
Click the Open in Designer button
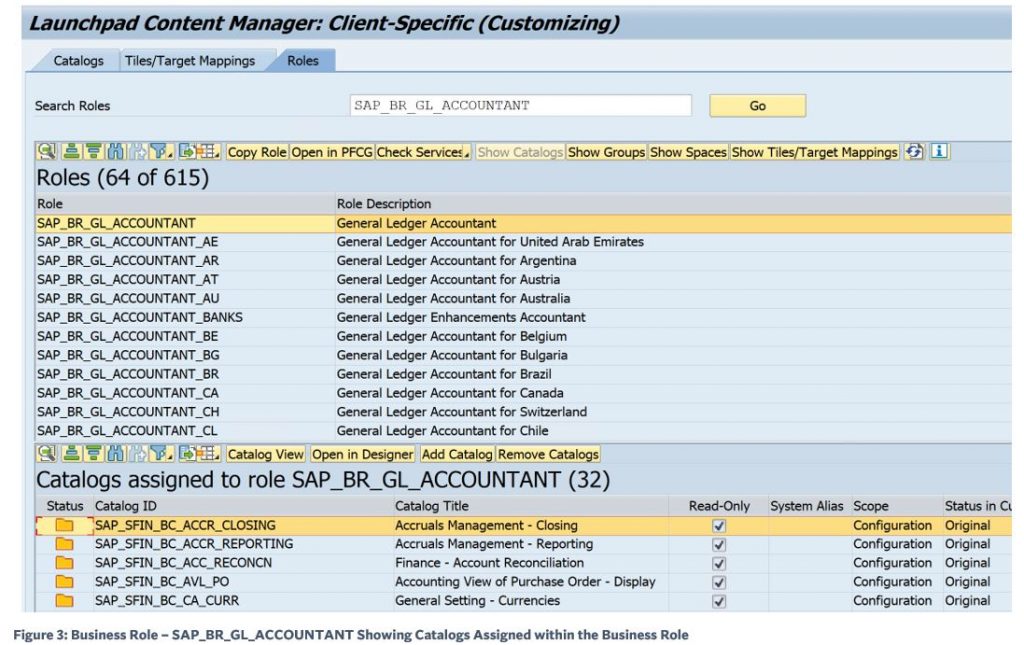[362, 454]
